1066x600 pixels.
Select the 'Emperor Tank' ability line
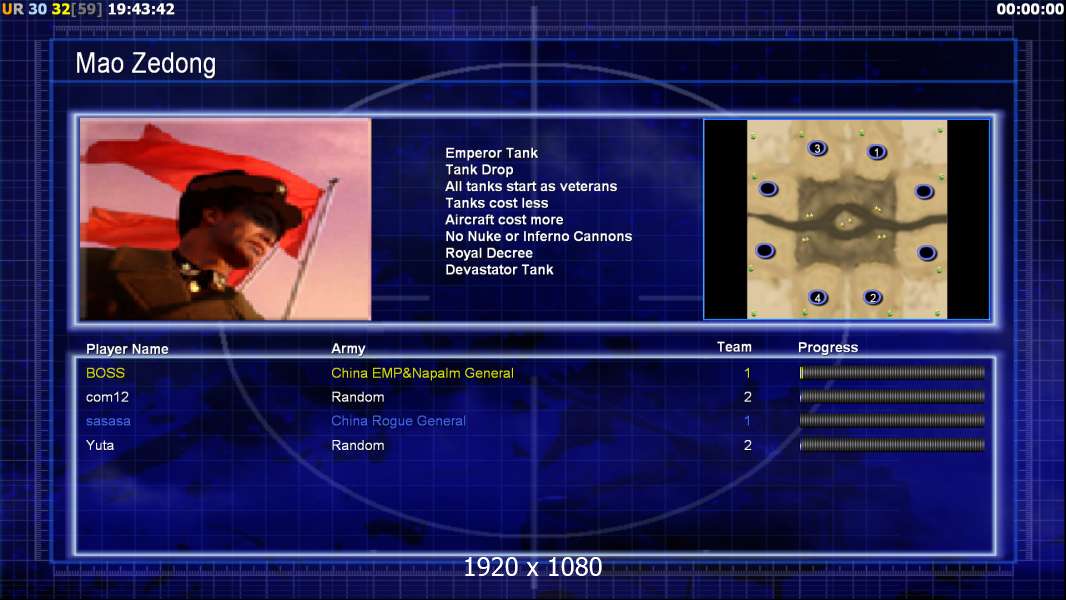(491, 153)
